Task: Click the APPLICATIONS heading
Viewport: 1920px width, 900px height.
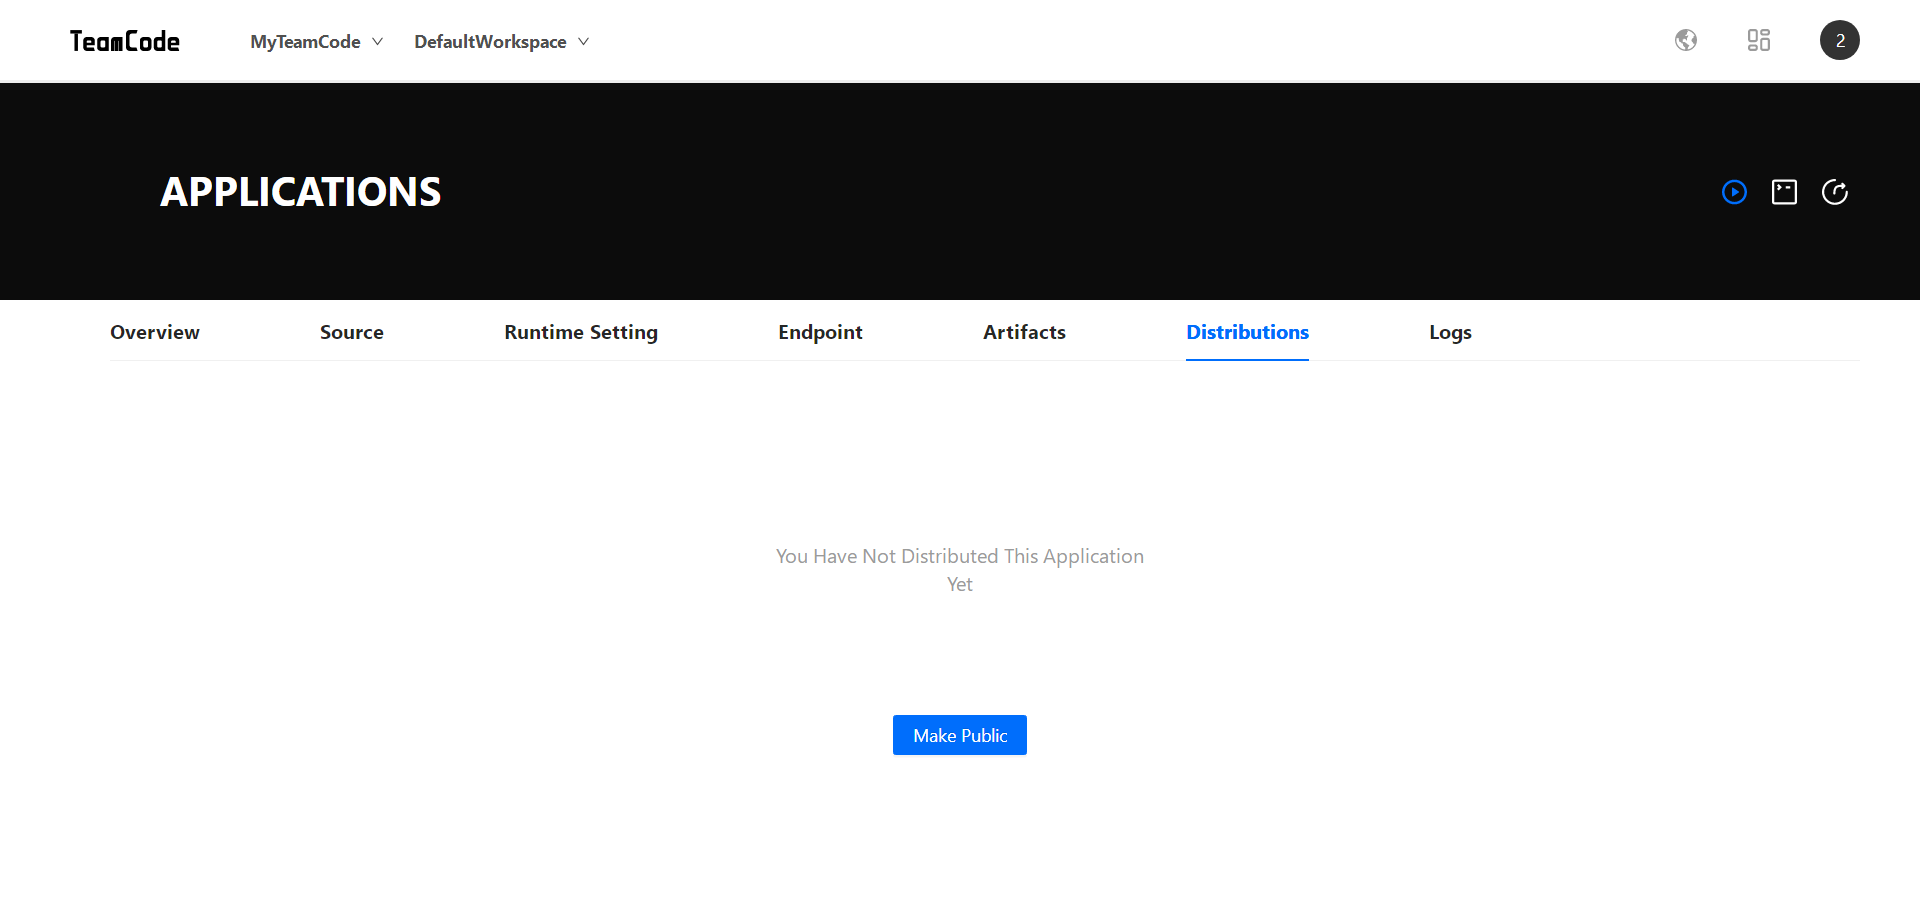Action: click(x=300, y=192)
